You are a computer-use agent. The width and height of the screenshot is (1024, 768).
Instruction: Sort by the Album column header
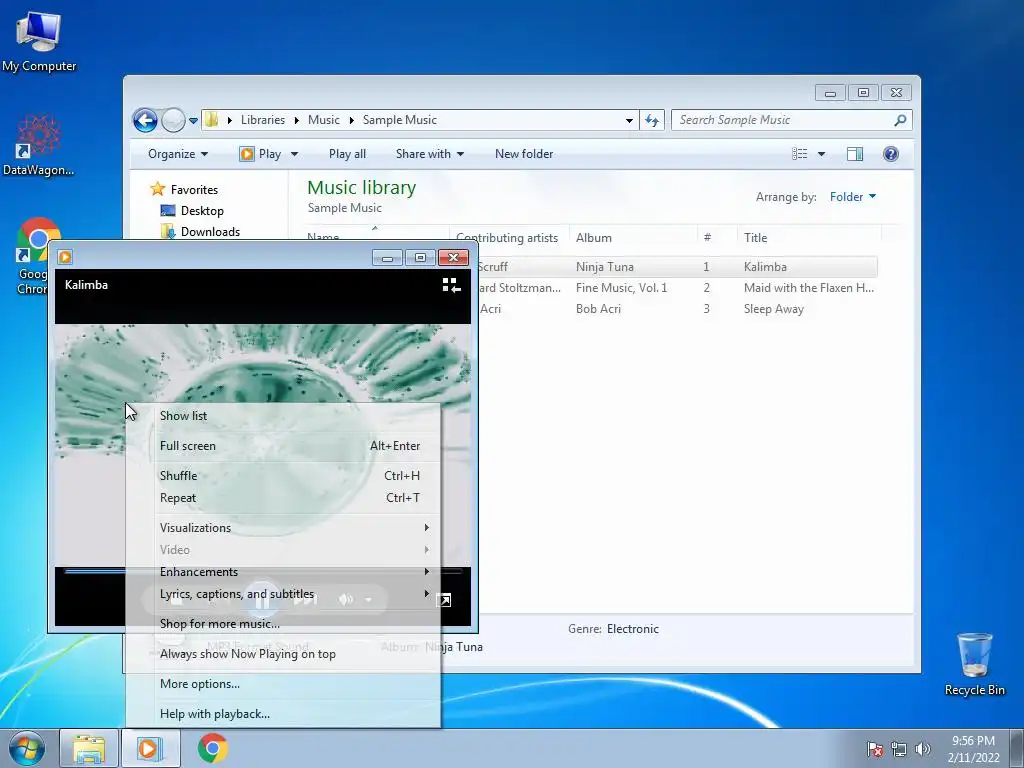pos(633,238)
